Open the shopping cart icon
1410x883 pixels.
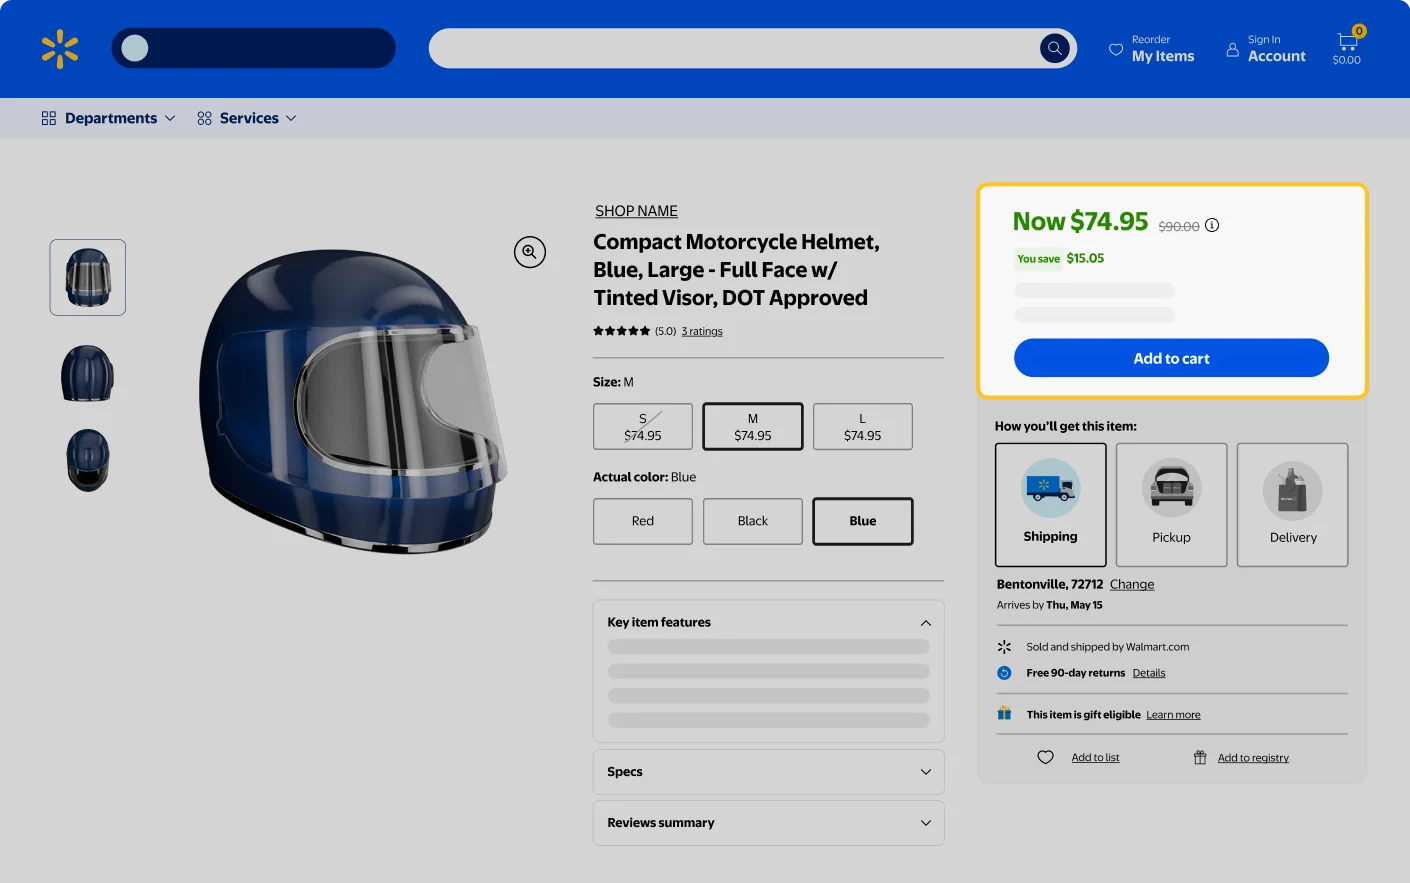(x=1346, y=42)
